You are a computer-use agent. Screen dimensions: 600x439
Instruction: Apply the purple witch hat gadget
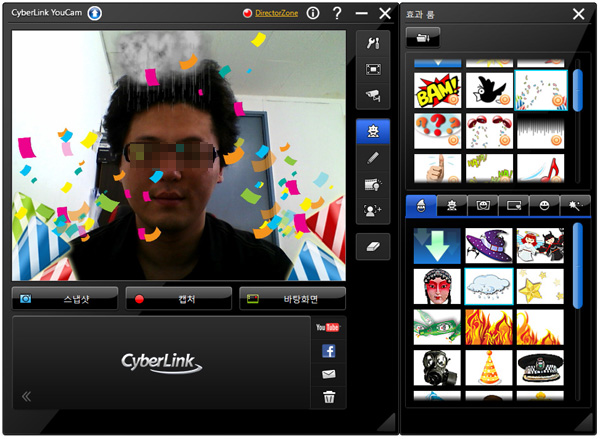pos(489,246)
